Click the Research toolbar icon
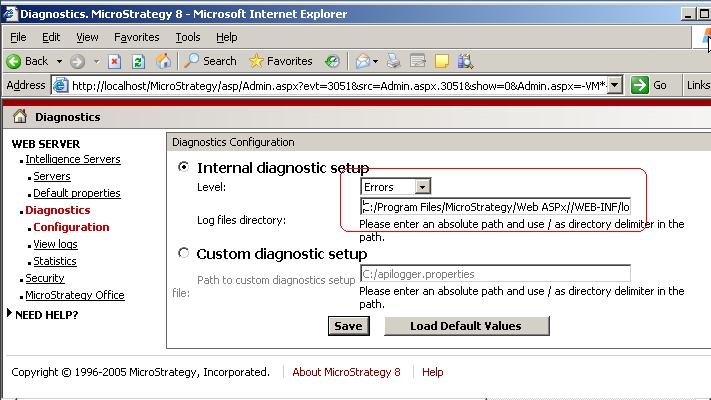 pos(466,61)
